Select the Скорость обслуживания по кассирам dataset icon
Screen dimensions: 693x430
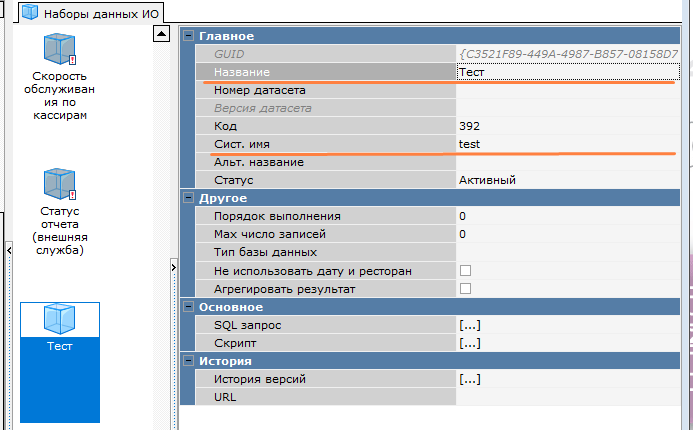click(x=59, y=50)
